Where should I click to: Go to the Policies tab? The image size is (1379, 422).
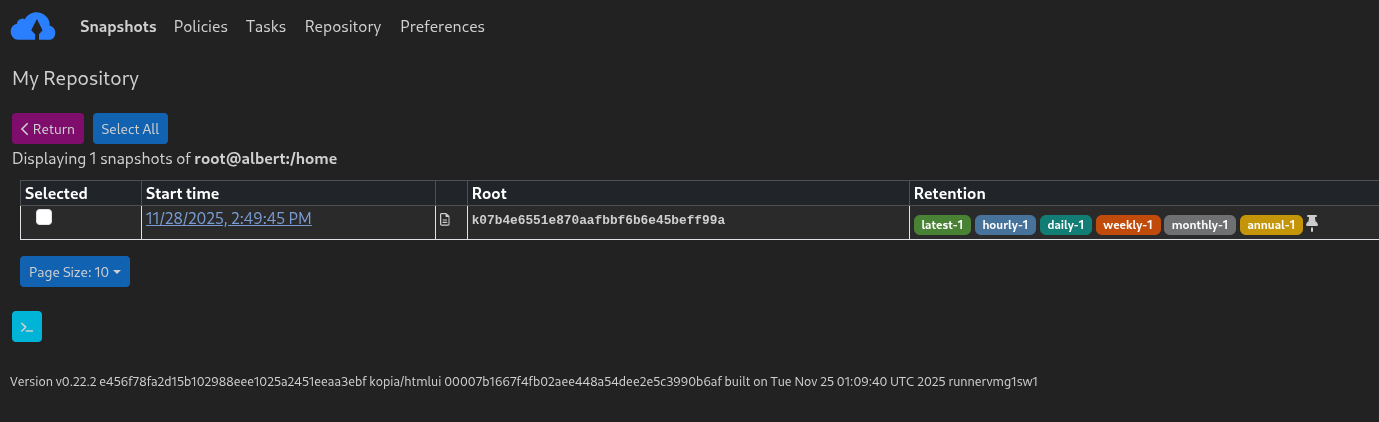point(201,27)
